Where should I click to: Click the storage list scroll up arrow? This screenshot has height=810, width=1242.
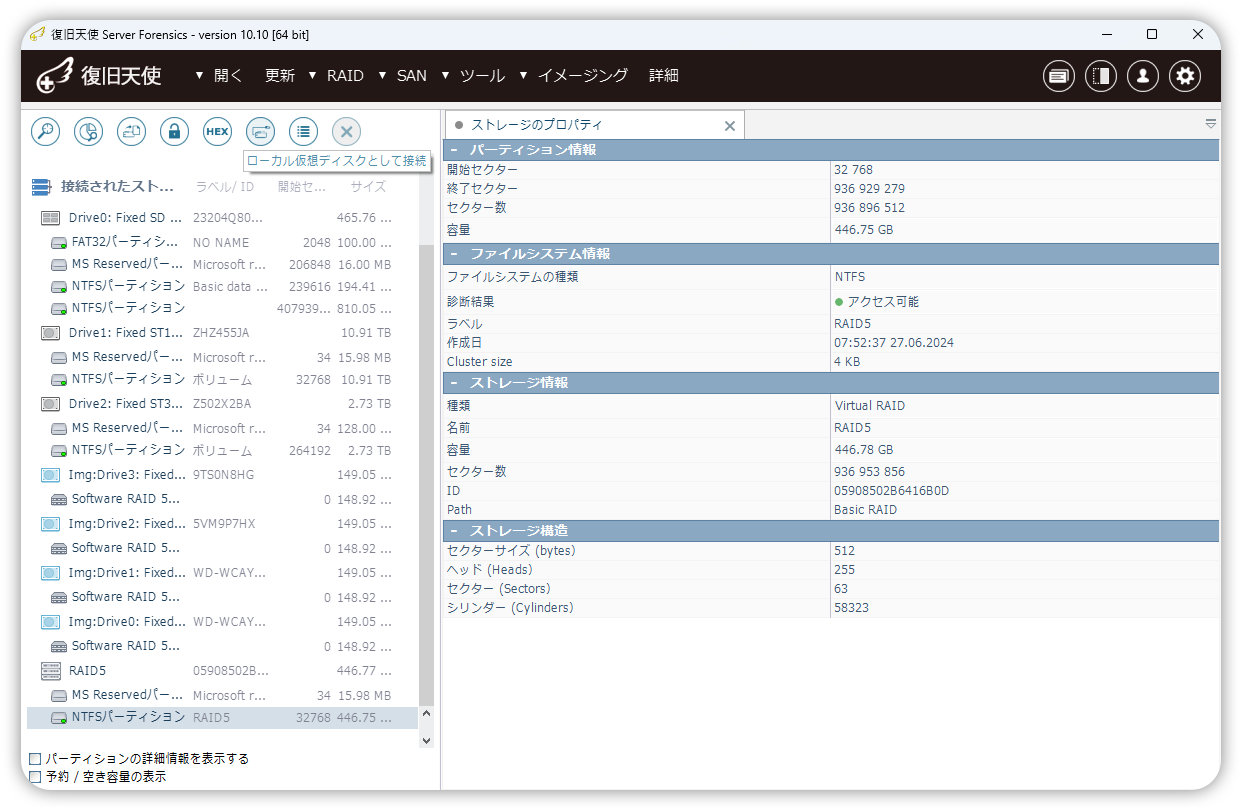(x=427, y=714)
